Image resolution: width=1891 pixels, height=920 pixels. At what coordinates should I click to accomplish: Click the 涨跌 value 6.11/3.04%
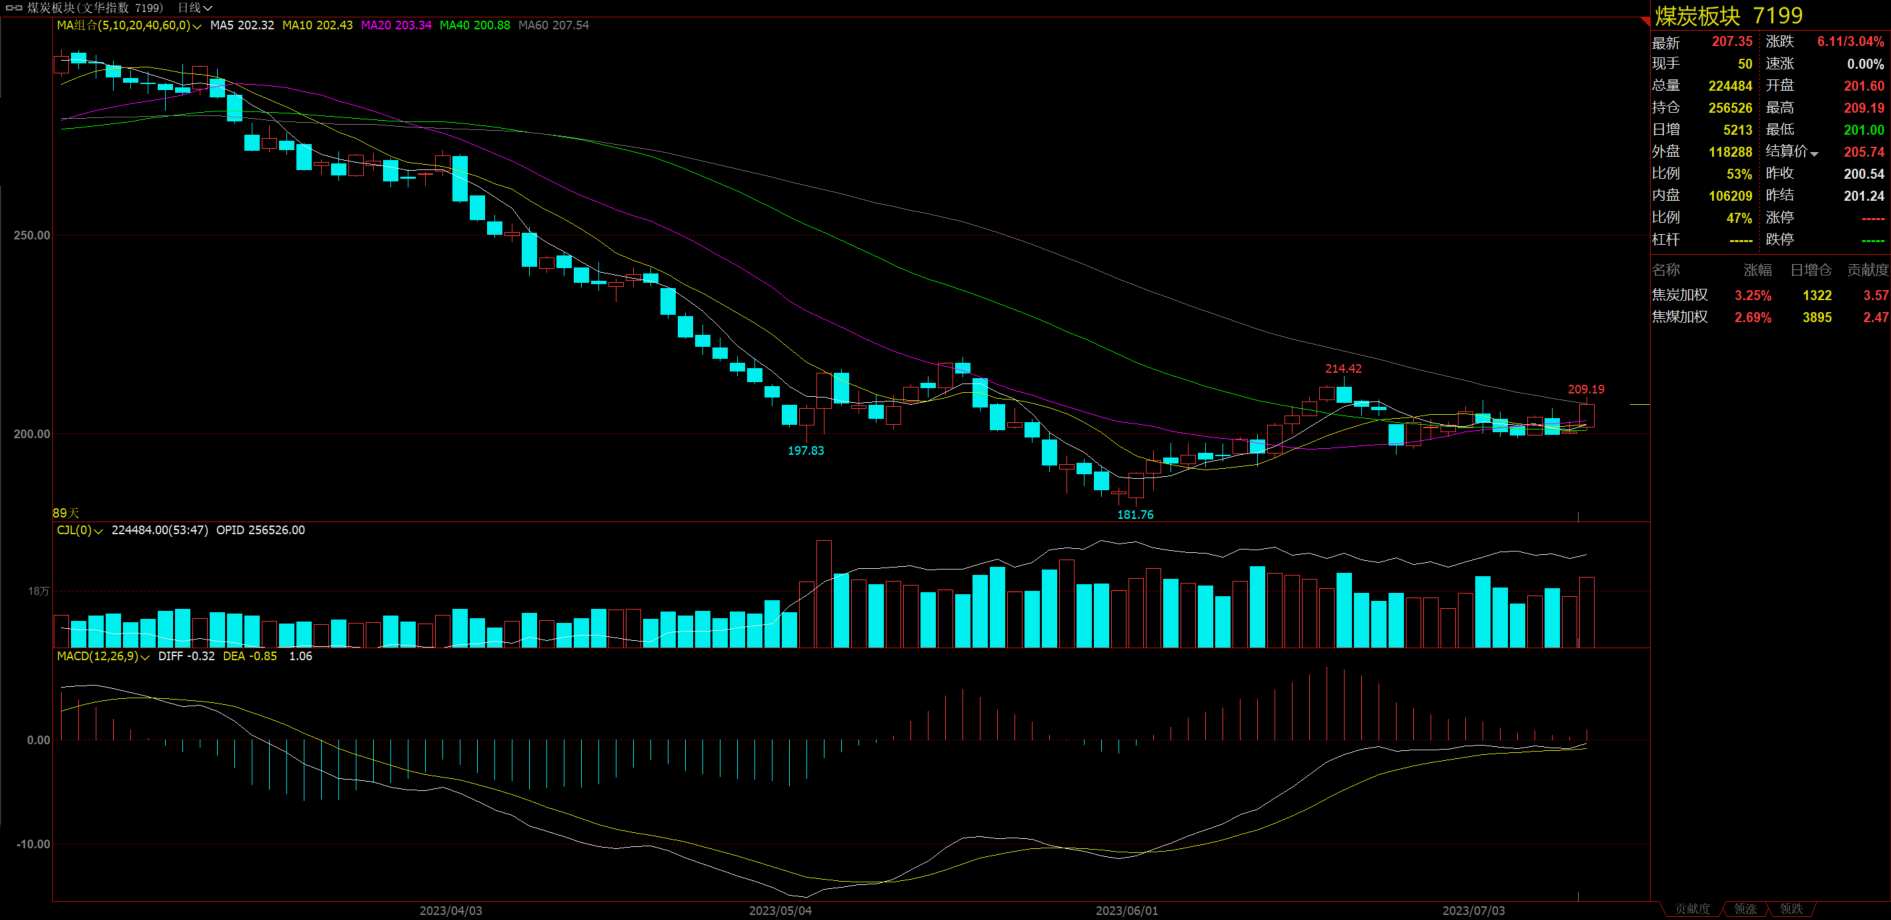coord(1850,42)
